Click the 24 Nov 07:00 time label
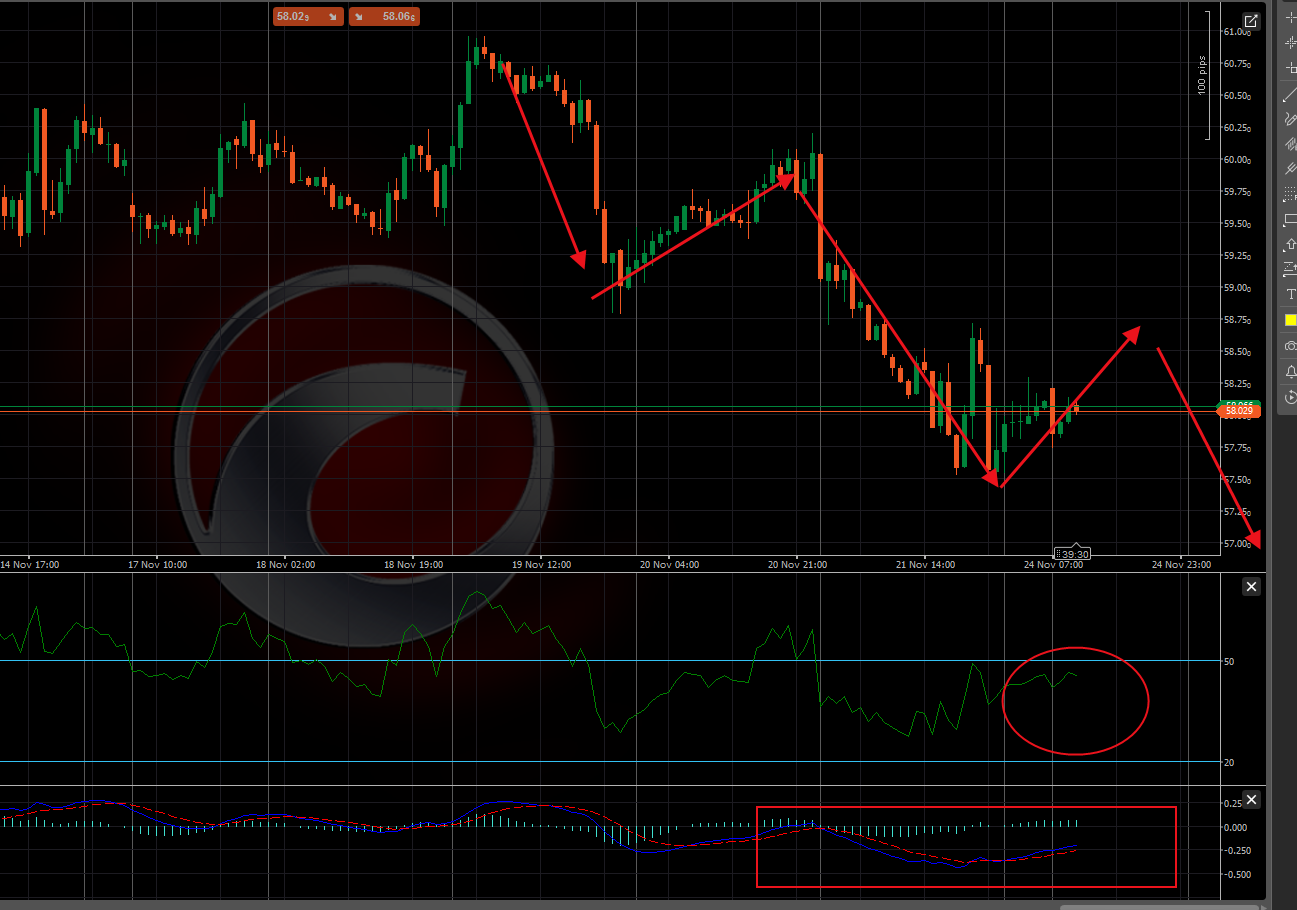 tap(1053, 565)
